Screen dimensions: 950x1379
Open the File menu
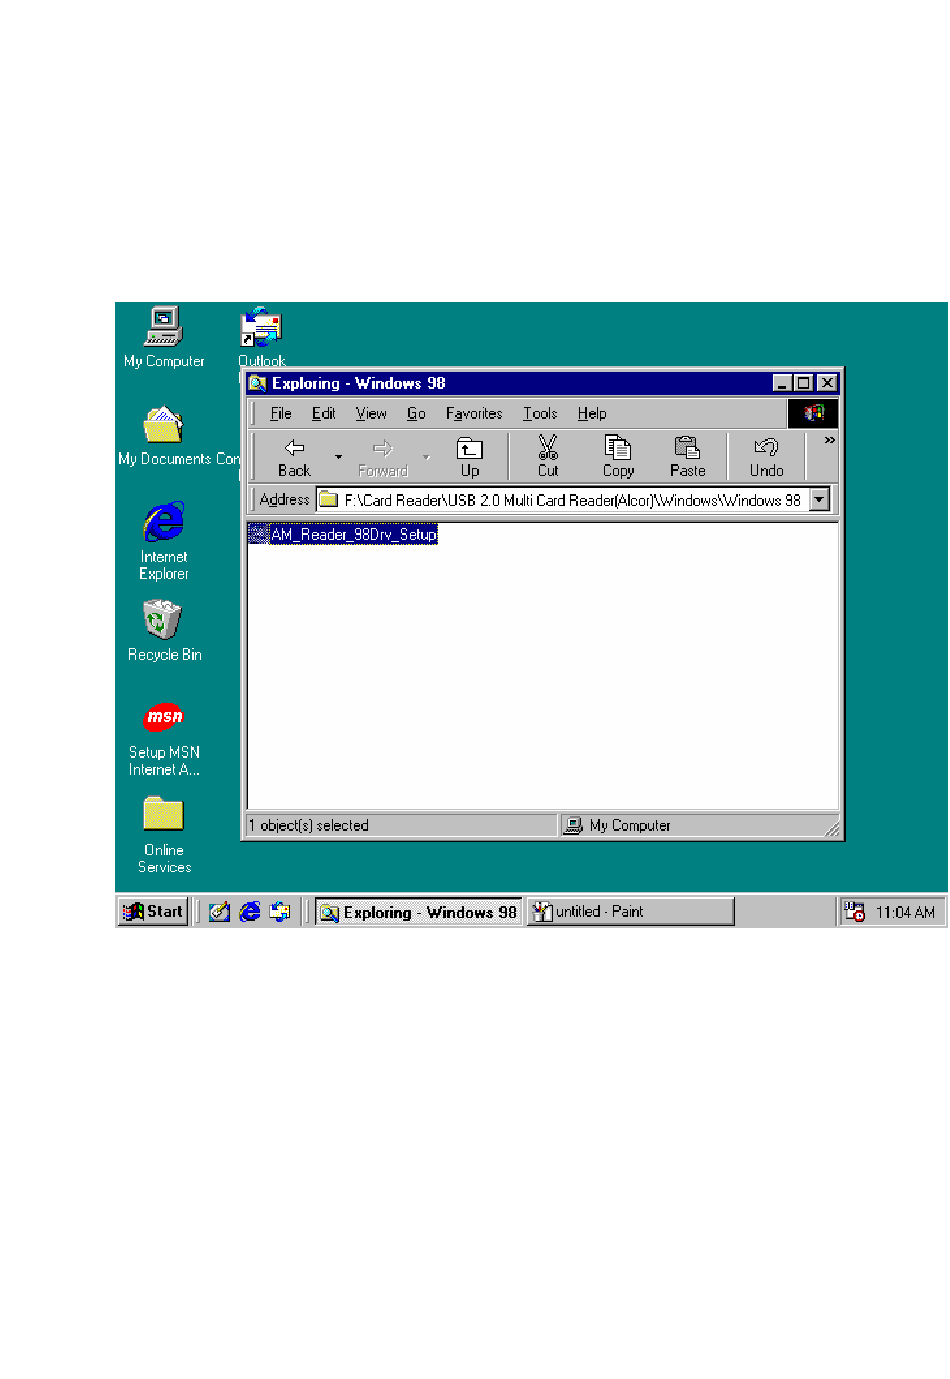coord(281,413)
